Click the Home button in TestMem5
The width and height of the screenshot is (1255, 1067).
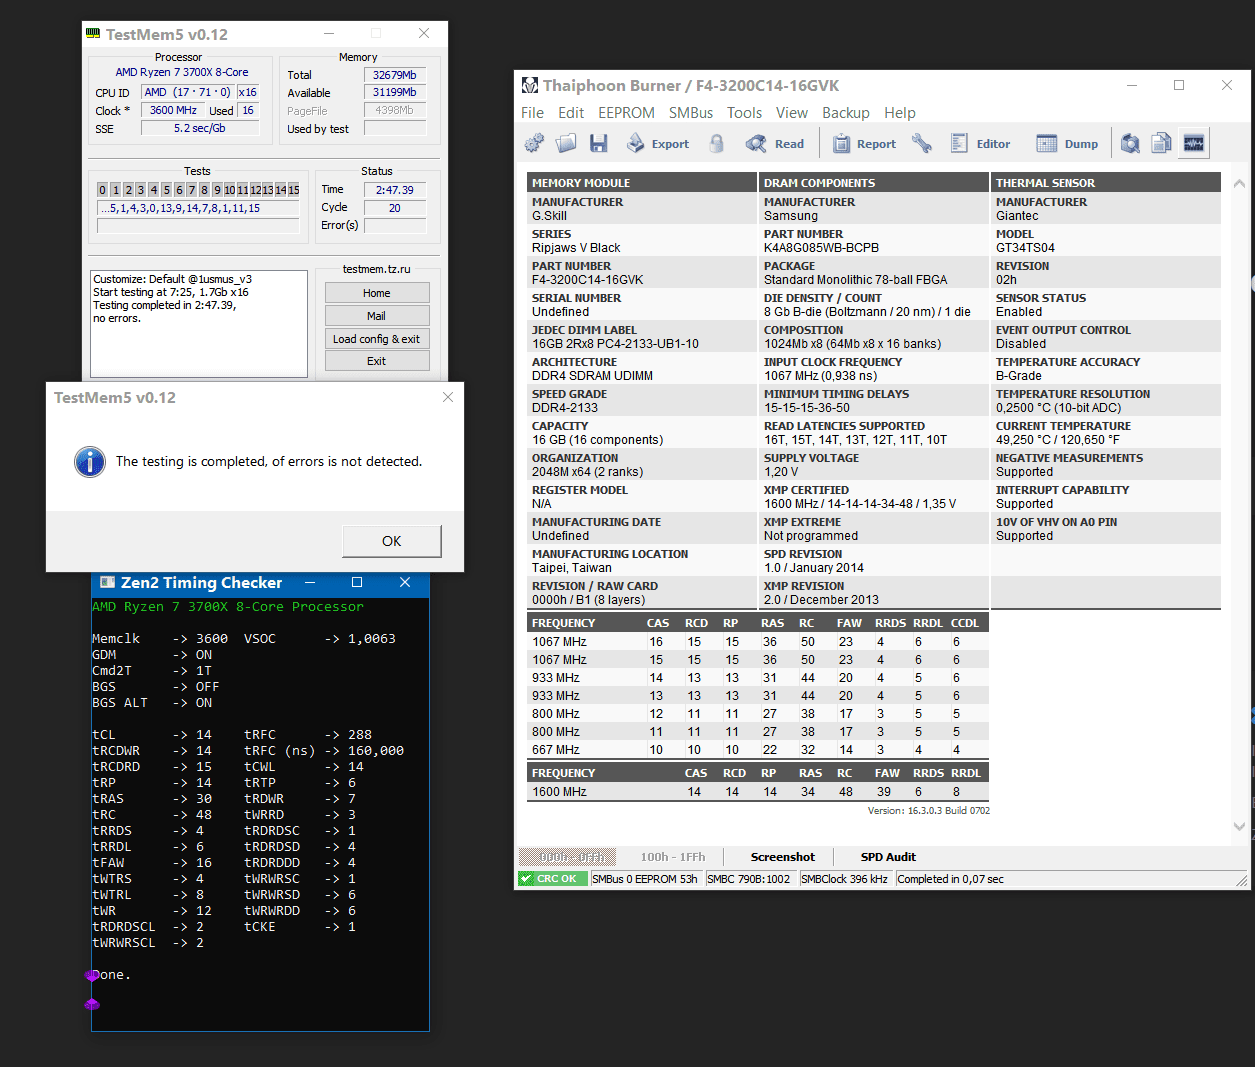[x=377, y=293]
